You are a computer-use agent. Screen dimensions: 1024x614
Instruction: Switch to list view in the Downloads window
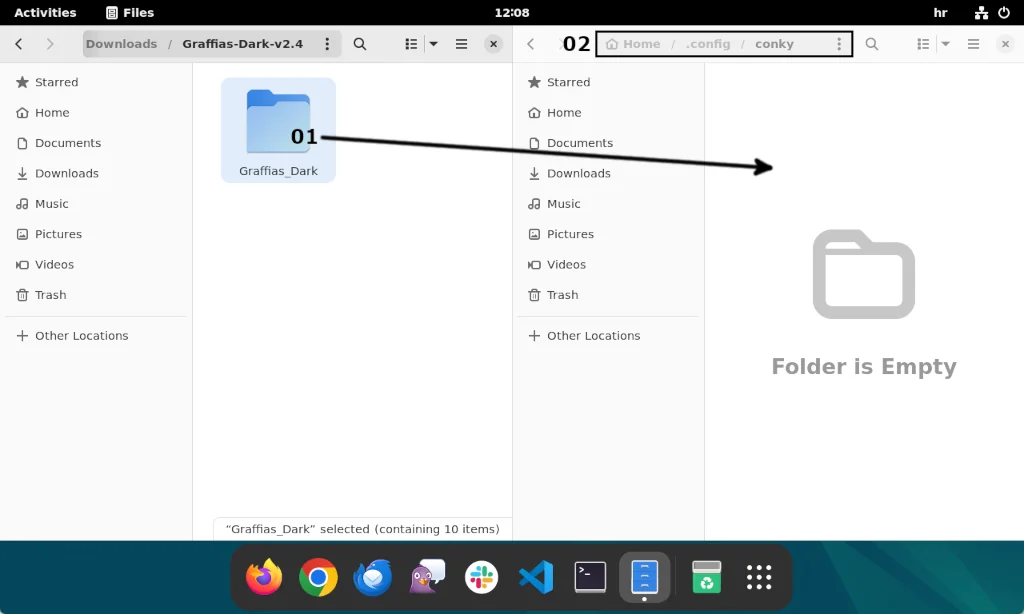410,43
